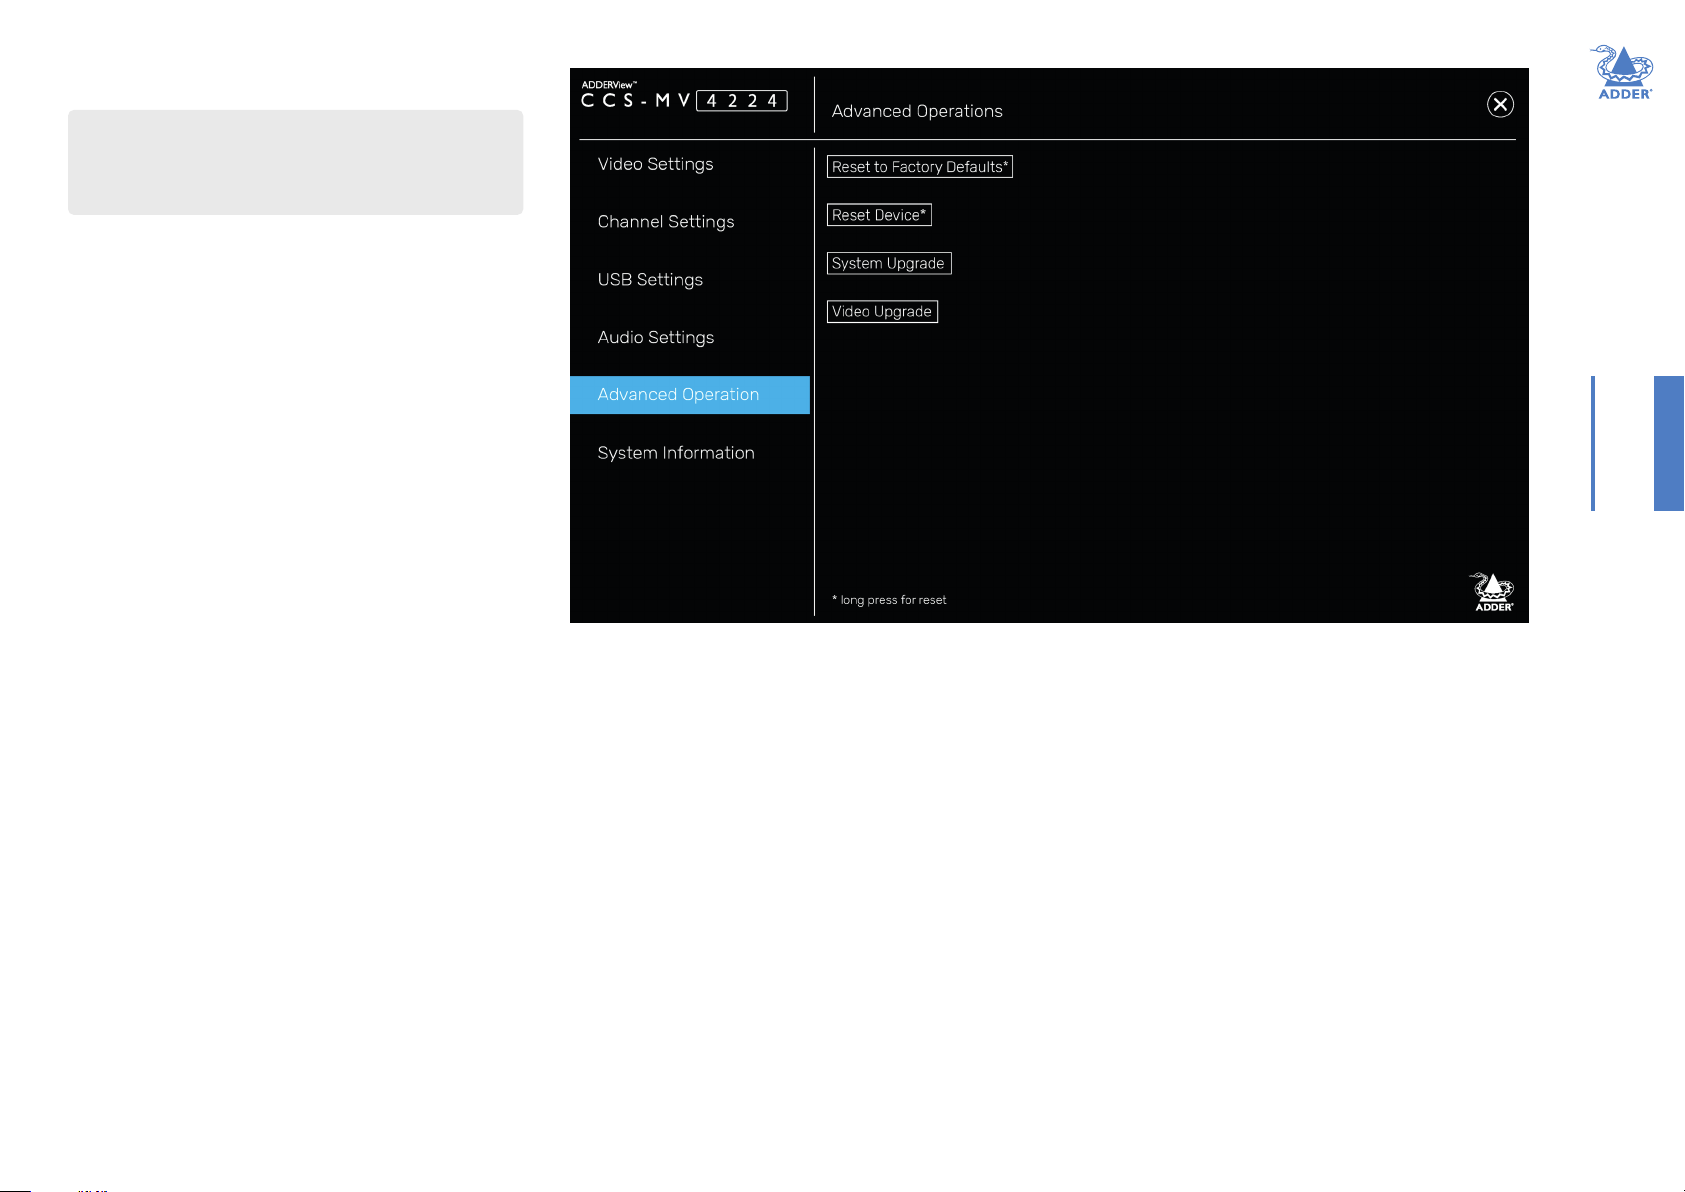The image size is (1685, 1192).
Task: Open System Information page
Action: [676, 453]
